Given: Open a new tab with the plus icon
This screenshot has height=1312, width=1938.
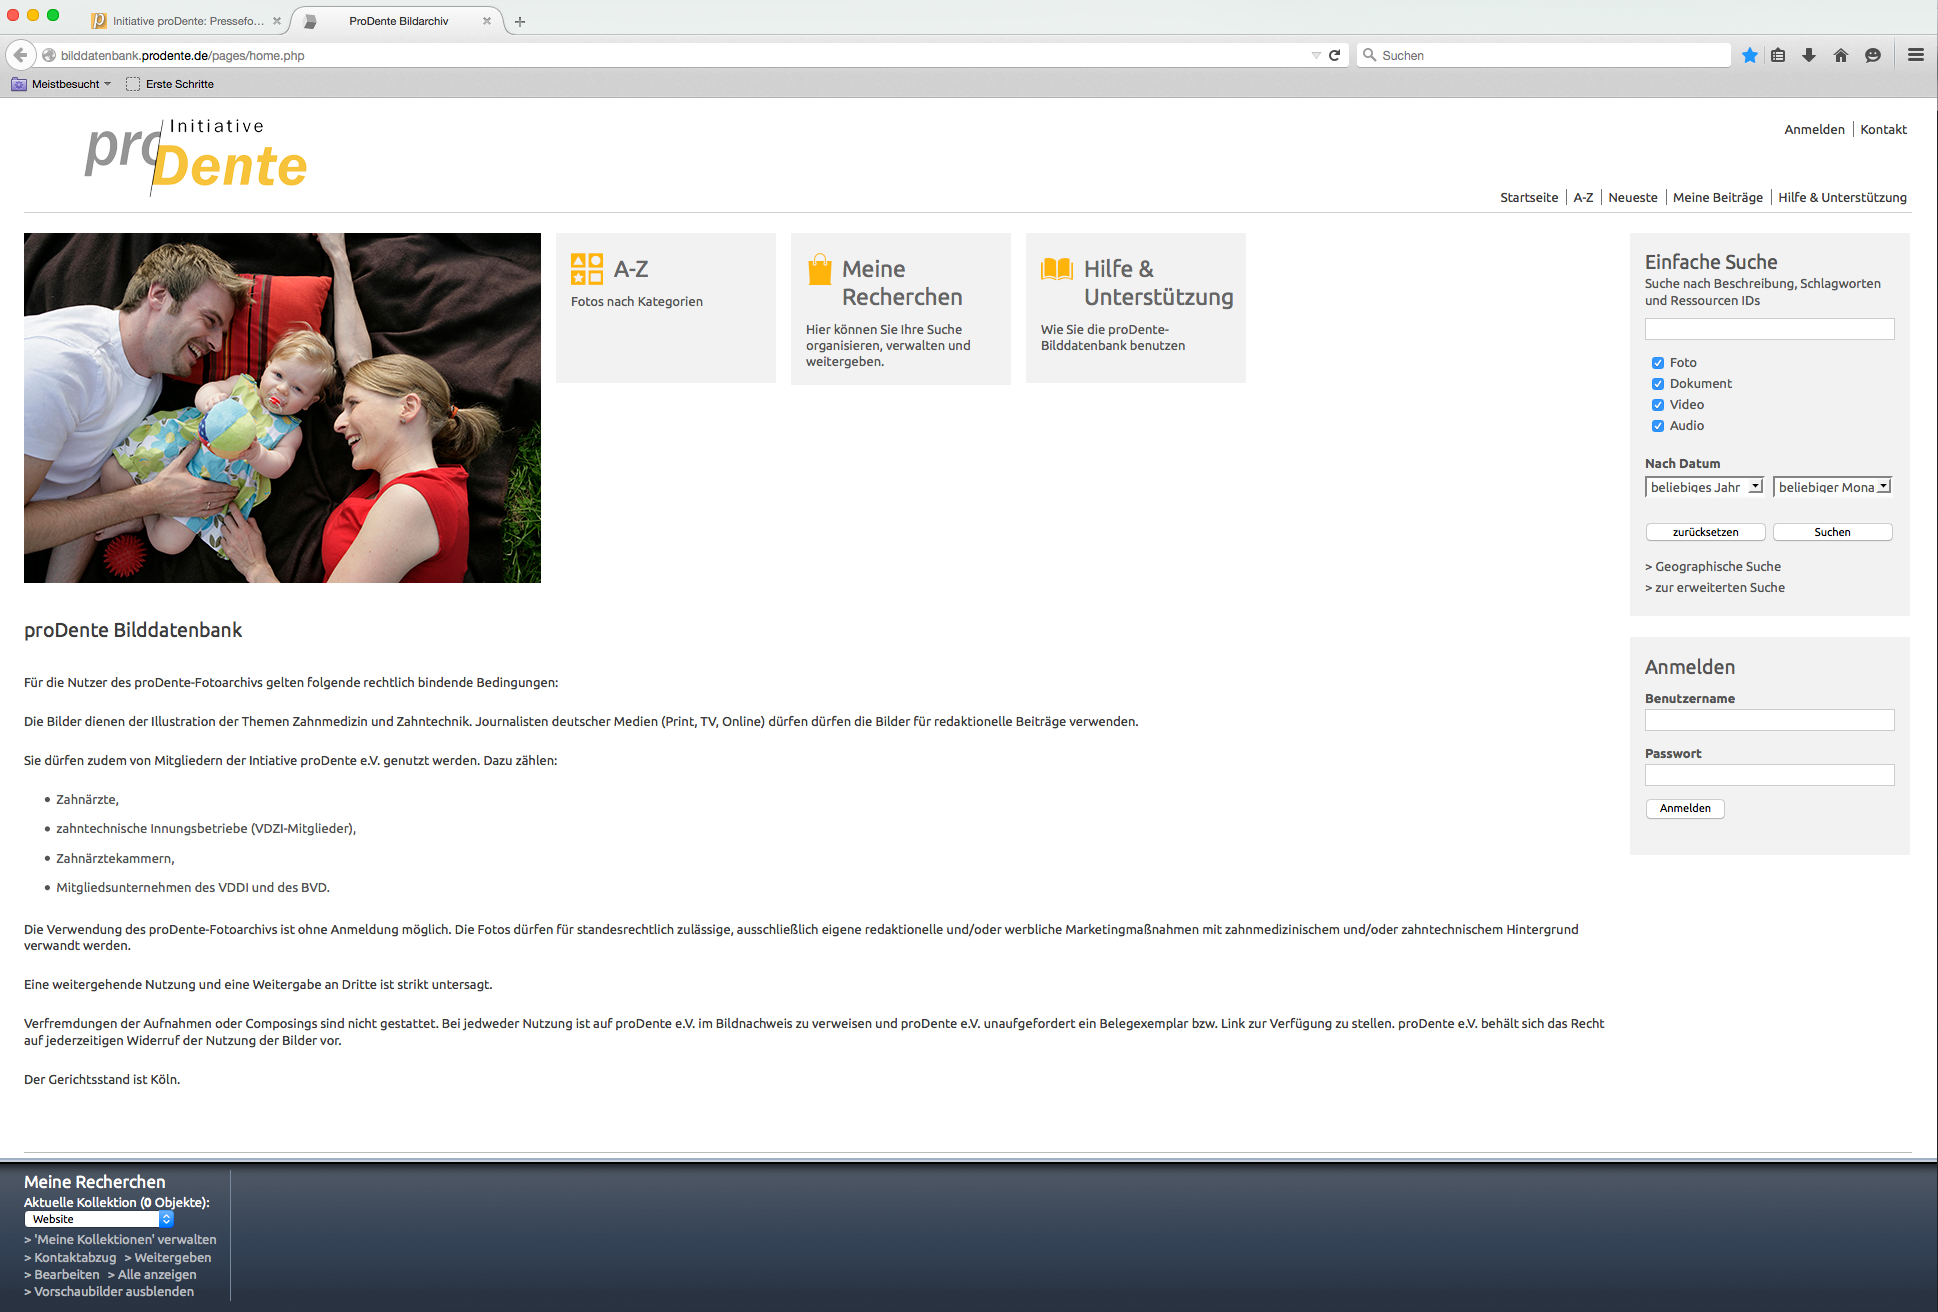Looking at the screenshot, I should tap(520, 21).
